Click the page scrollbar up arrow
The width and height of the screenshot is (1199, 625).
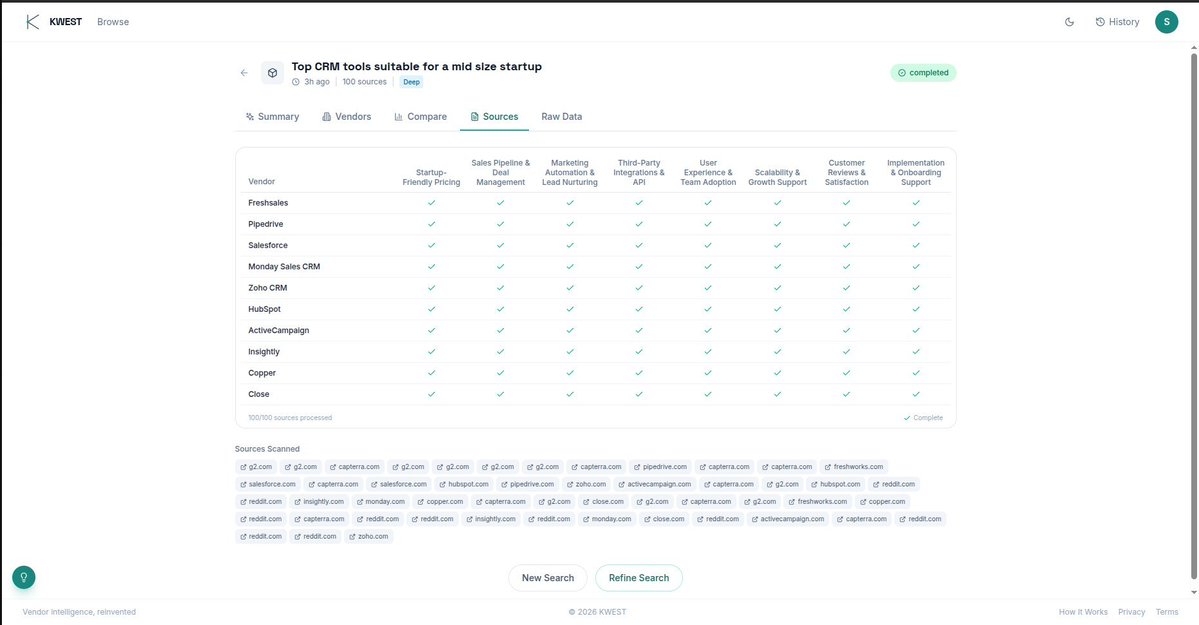pyautogui.click(x=1194, y=47)
